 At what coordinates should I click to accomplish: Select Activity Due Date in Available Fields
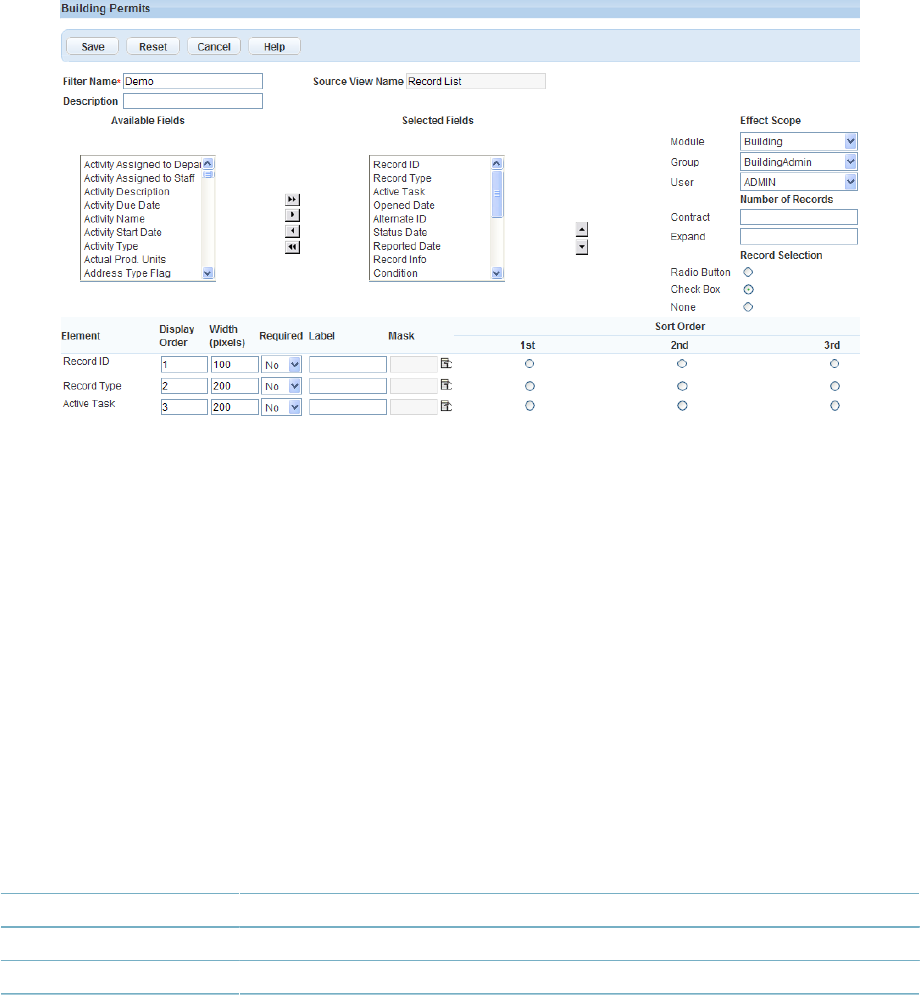click(122, 205)
